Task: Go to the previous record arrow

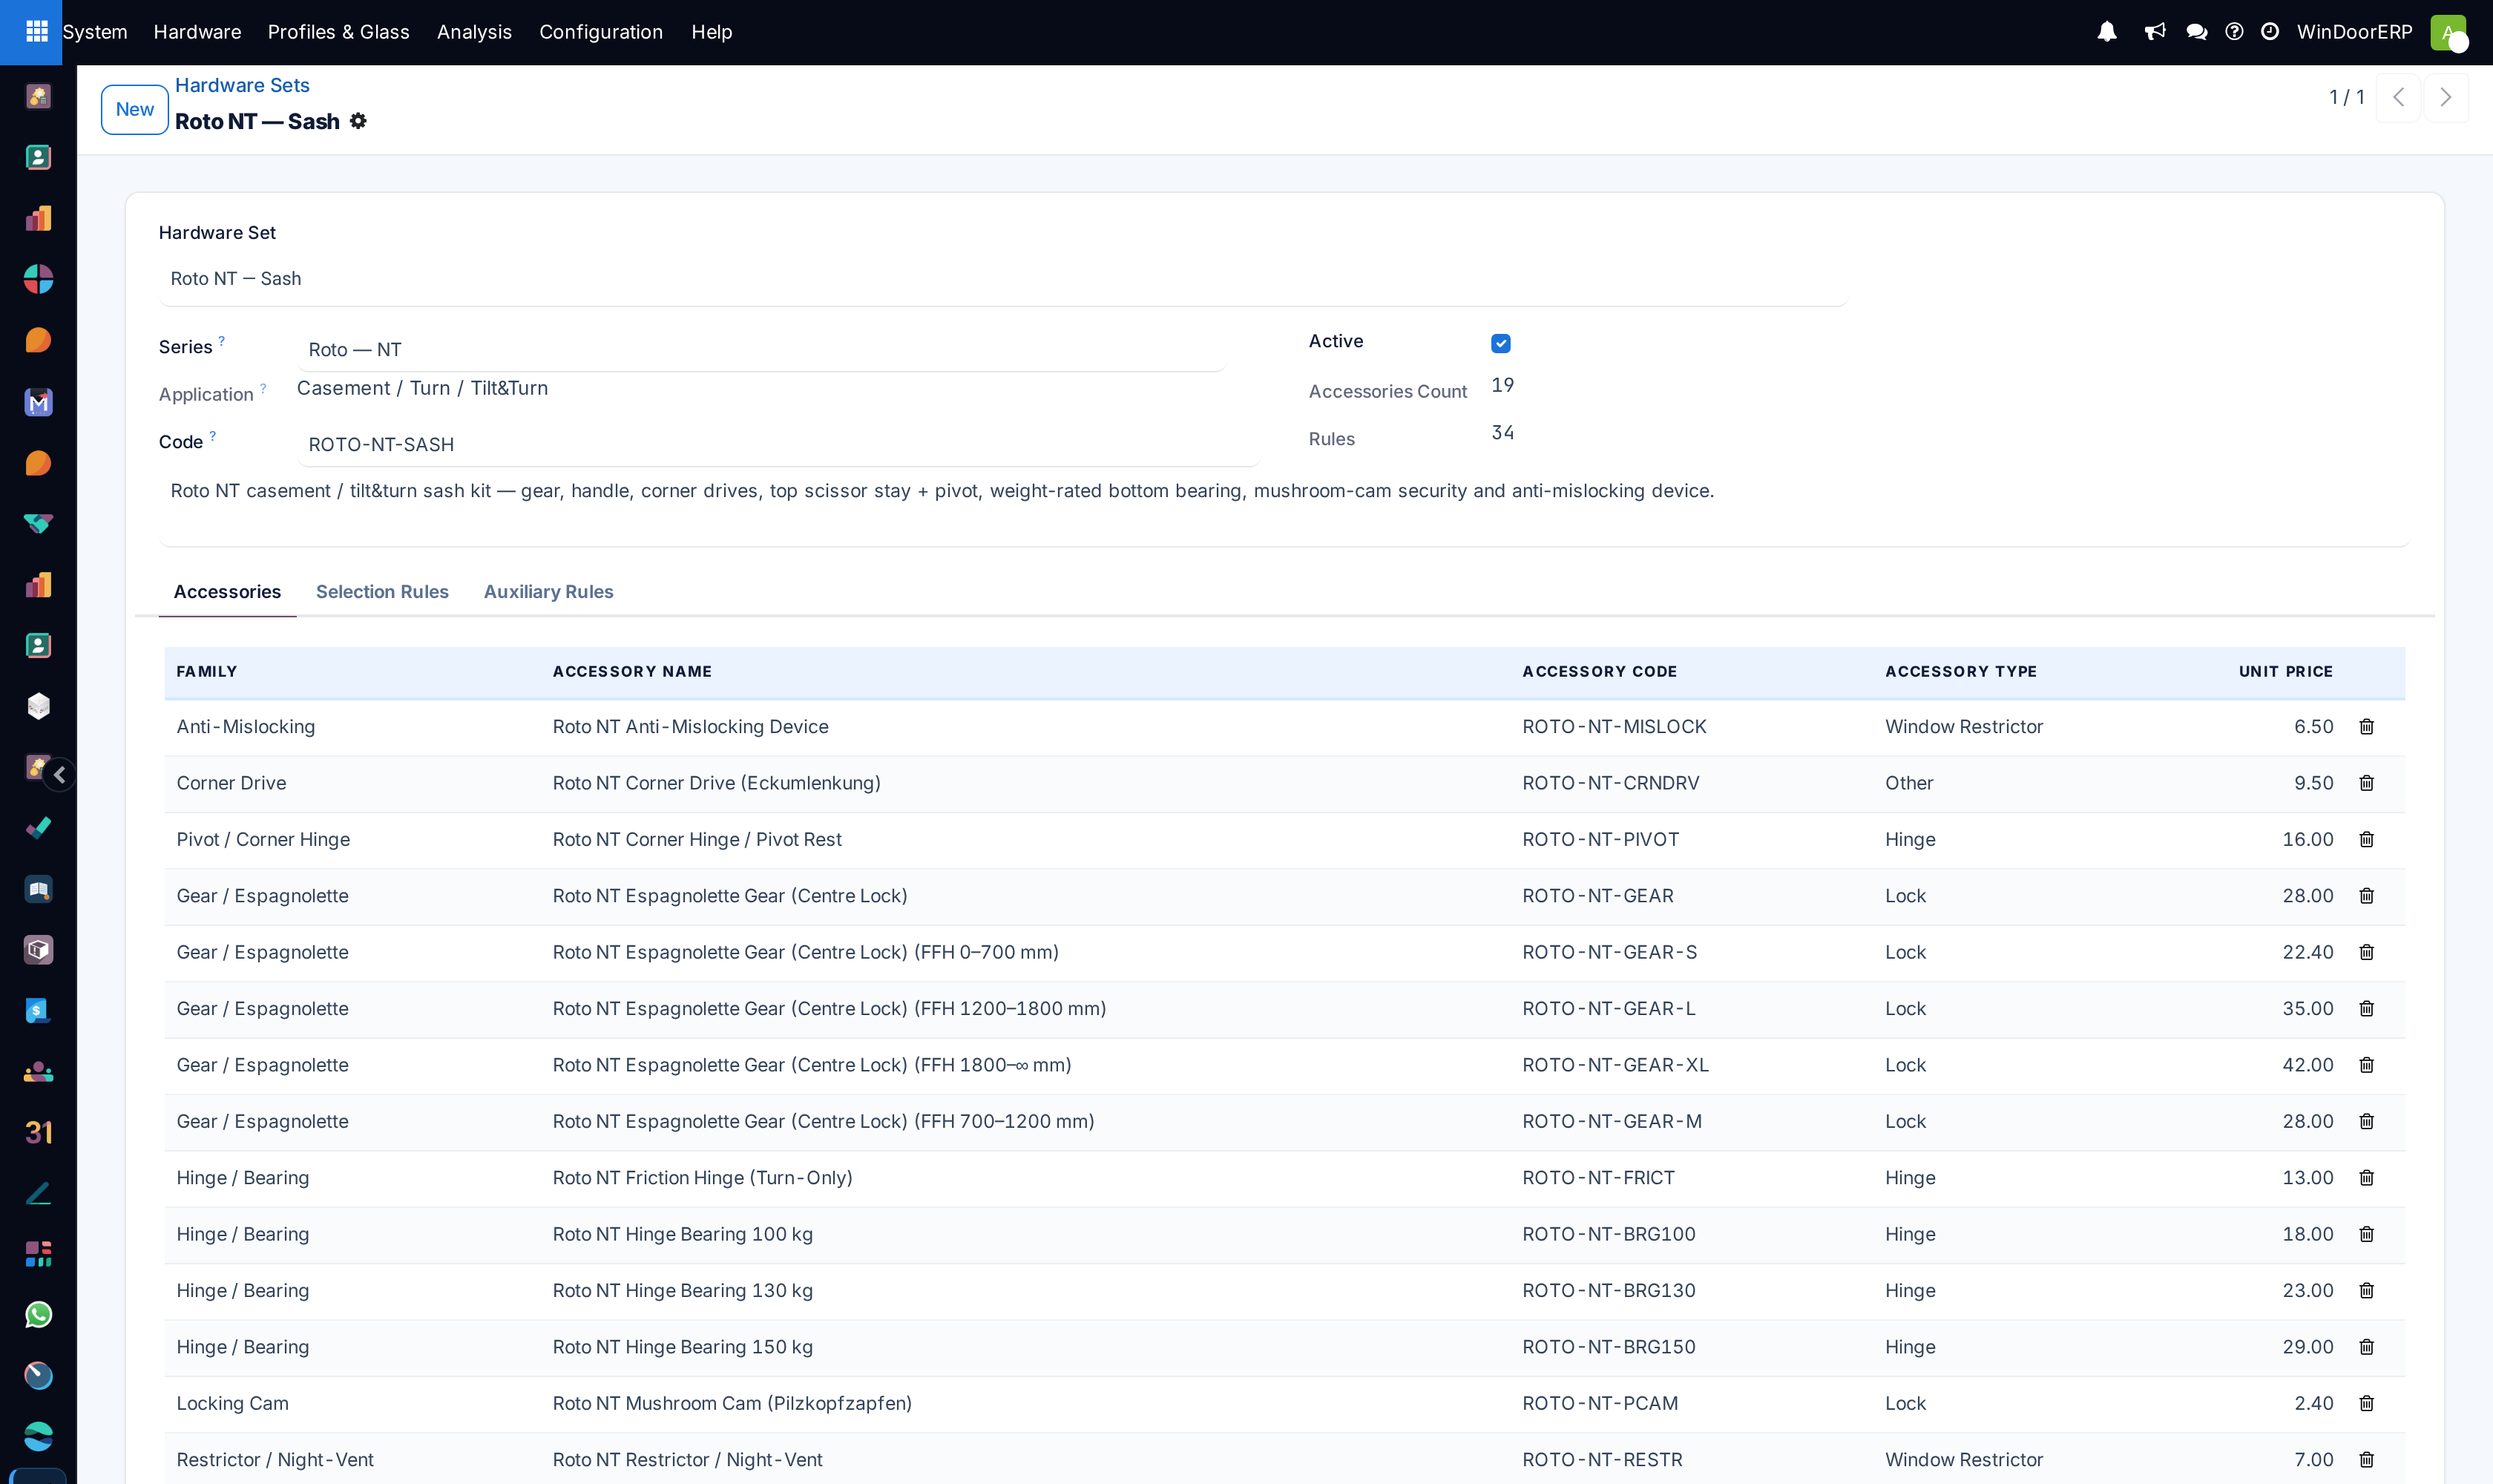Action: pyautogui.click(x=2398, y=97)
